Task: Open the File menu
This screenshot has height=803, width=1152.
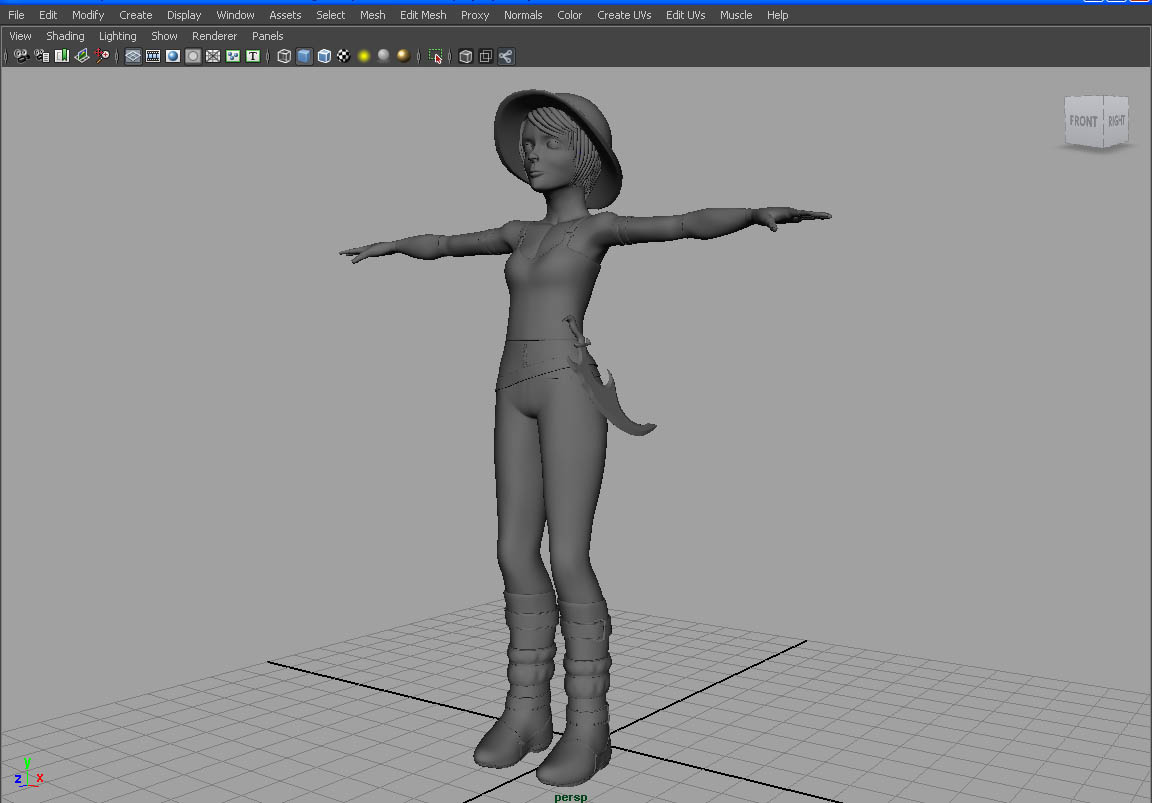Action: coord(16,15)
